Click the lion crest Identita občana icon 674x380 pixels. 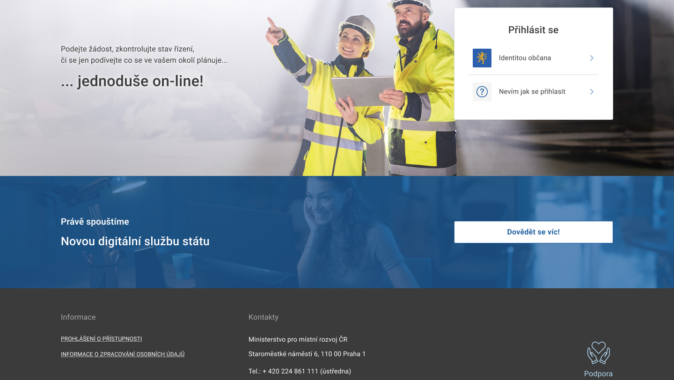click(482, 58)
